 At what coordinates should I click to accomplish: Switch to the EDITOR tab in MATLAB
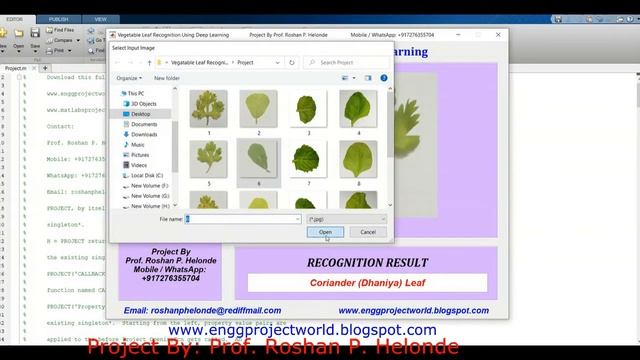click(15, 19)
